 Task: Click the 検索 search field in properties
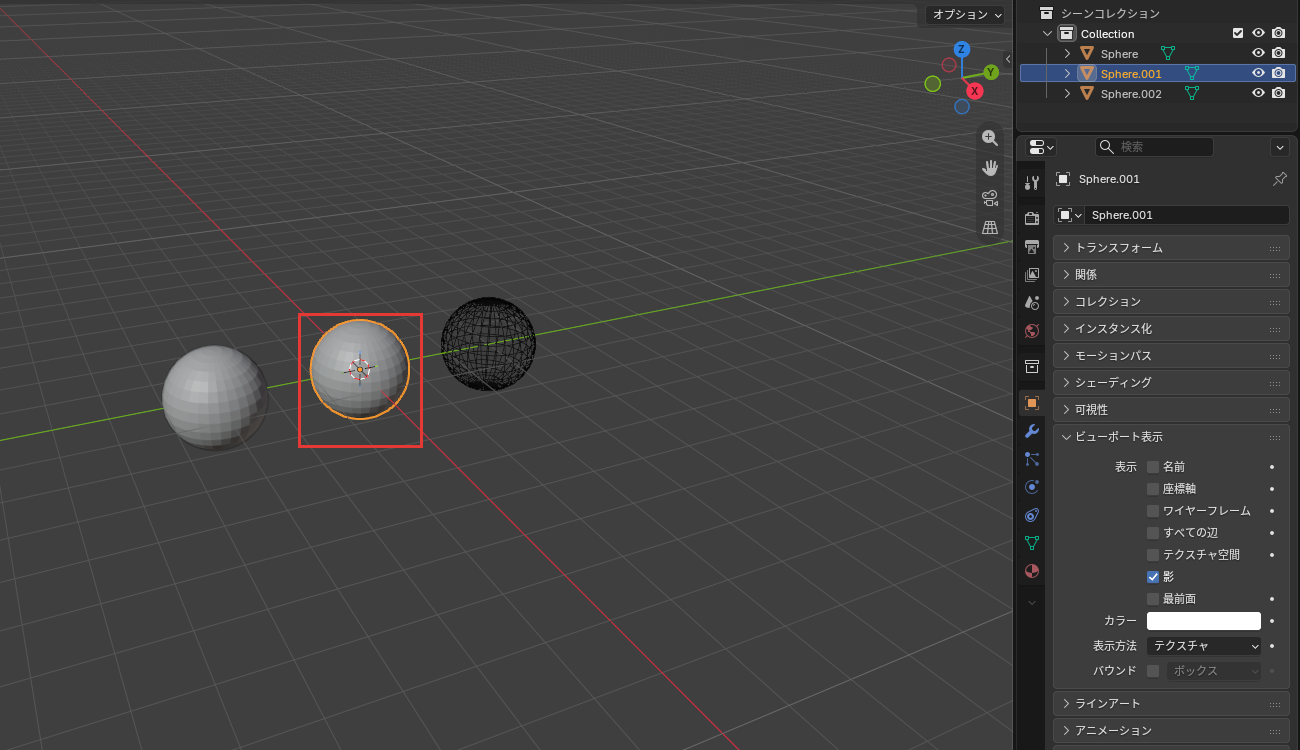click(1154, 147)
